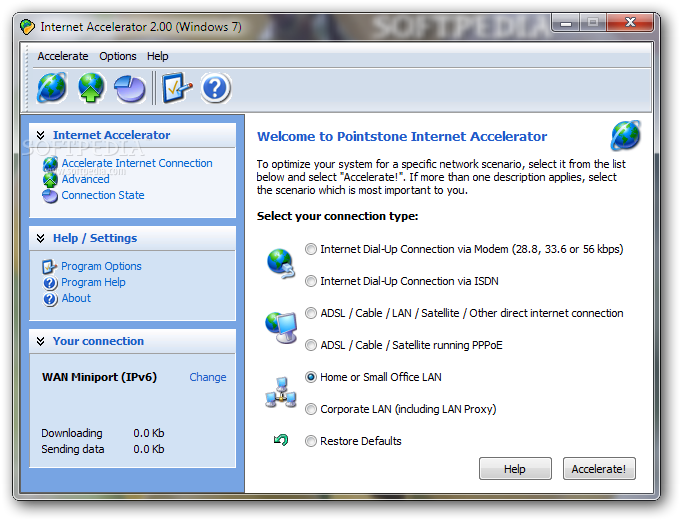Click the Sending data 0.0 Kb value

(149, 449)
